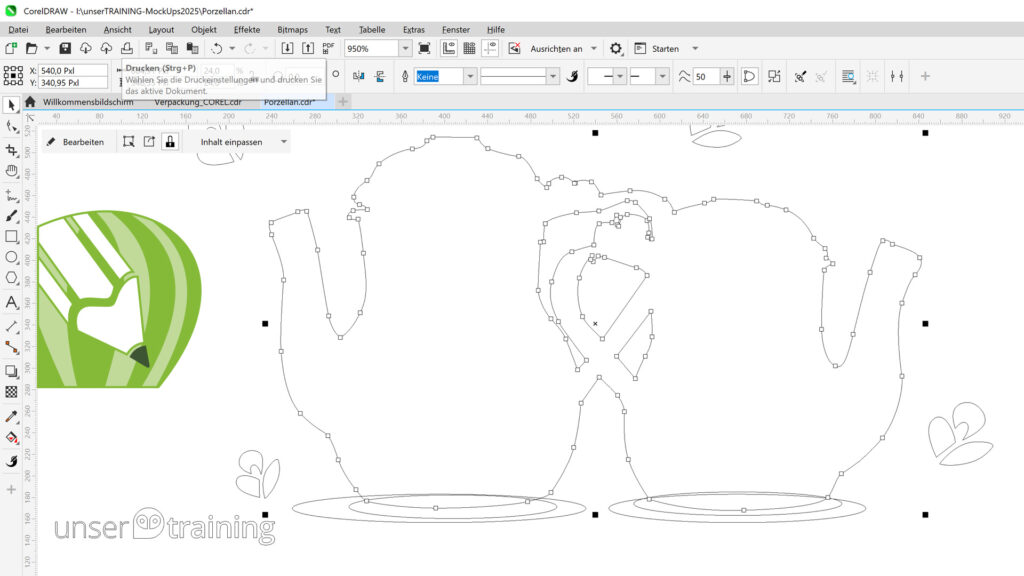The height and width of the screenshot is (576, 1024).
Task: Click the Publish to PDF icon
Action: 328,48
